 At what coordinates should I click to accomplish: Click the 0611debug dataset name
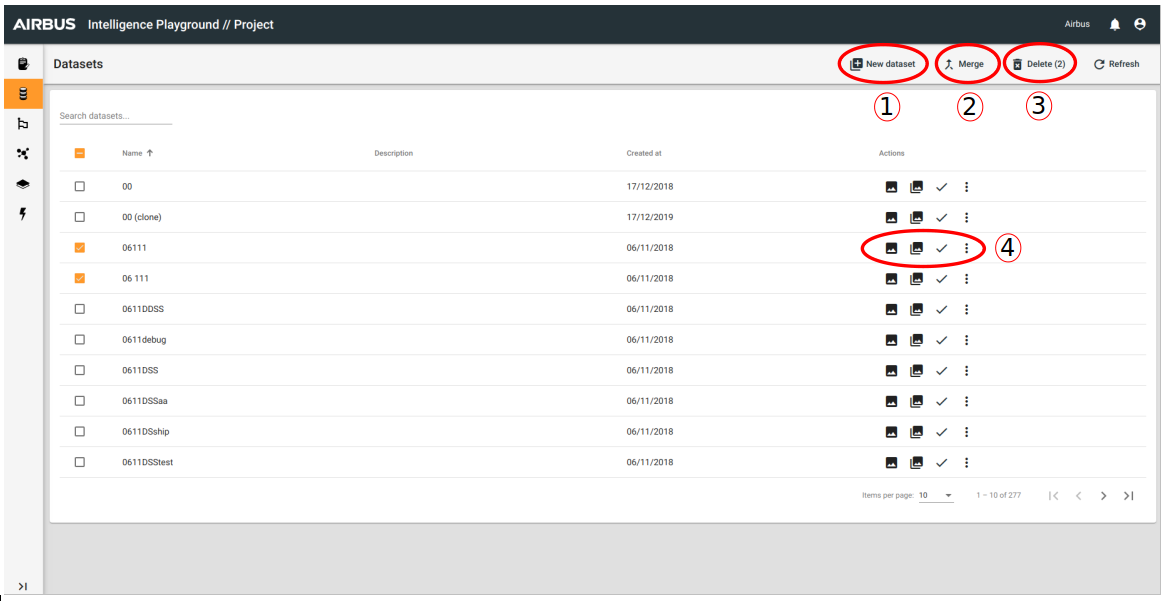tap(144, 340)
